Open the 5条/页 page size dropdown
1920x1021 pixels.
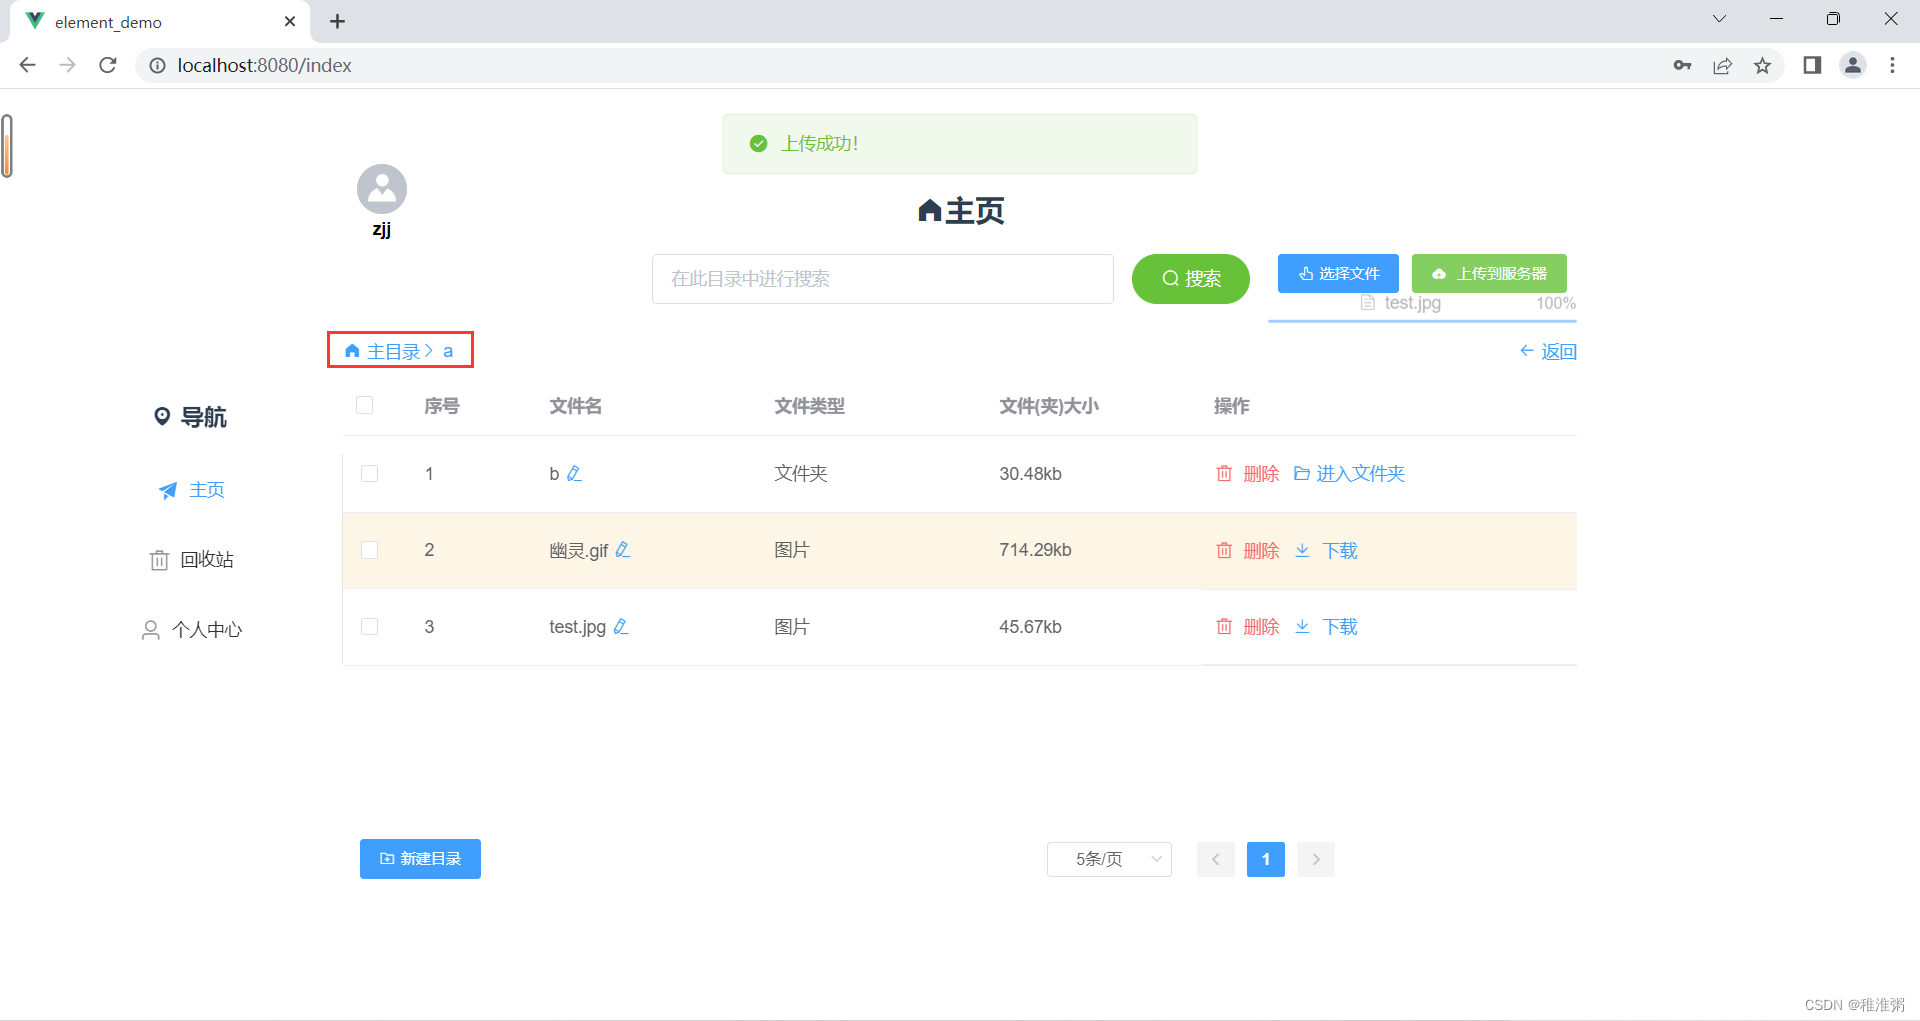(x=1108, y=859)
